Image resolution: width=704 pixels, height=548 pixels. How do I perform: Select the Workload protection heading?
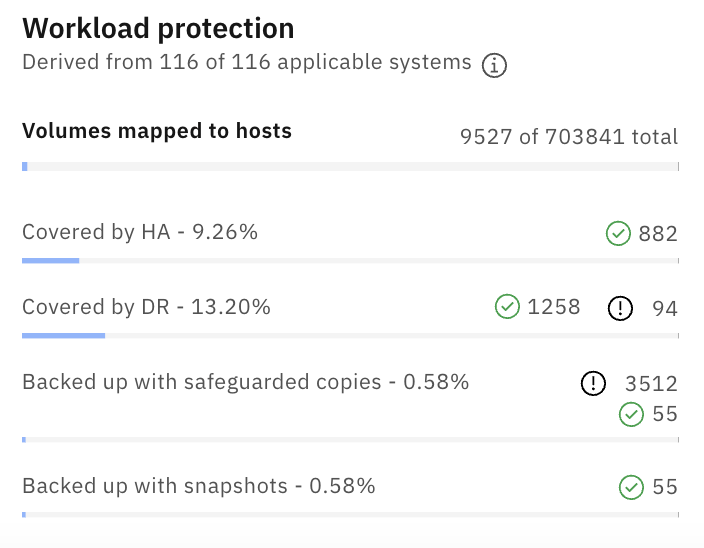coord(158,29)
